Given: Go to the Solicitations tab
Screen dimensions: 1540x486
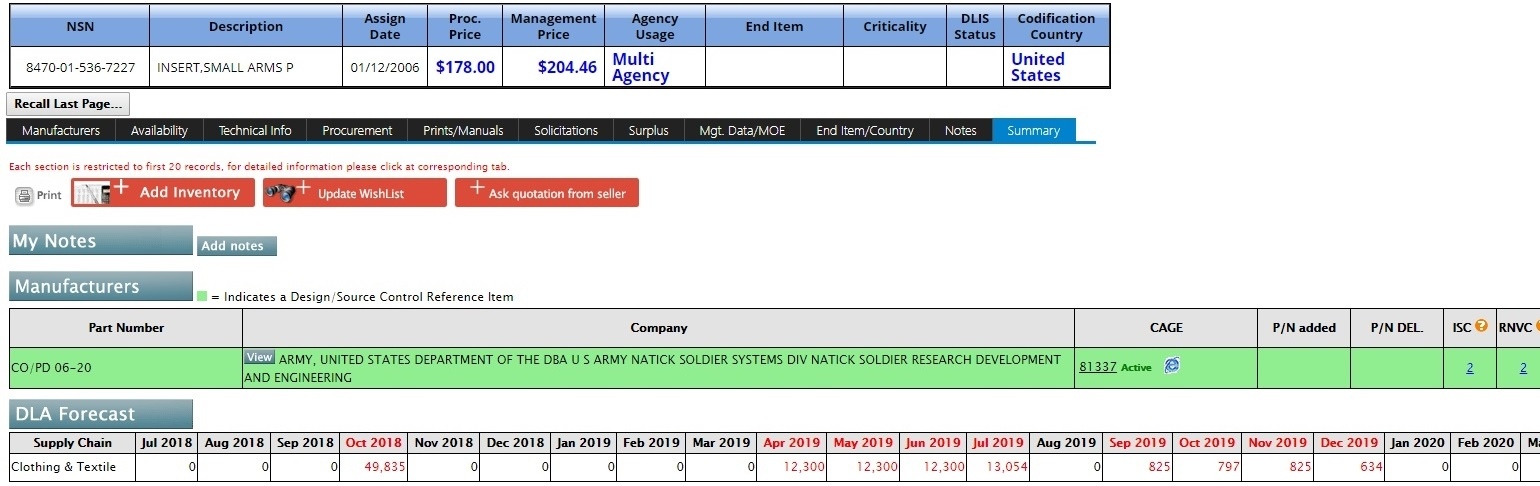Looking at the screenshot, I should tap(565, 131).
